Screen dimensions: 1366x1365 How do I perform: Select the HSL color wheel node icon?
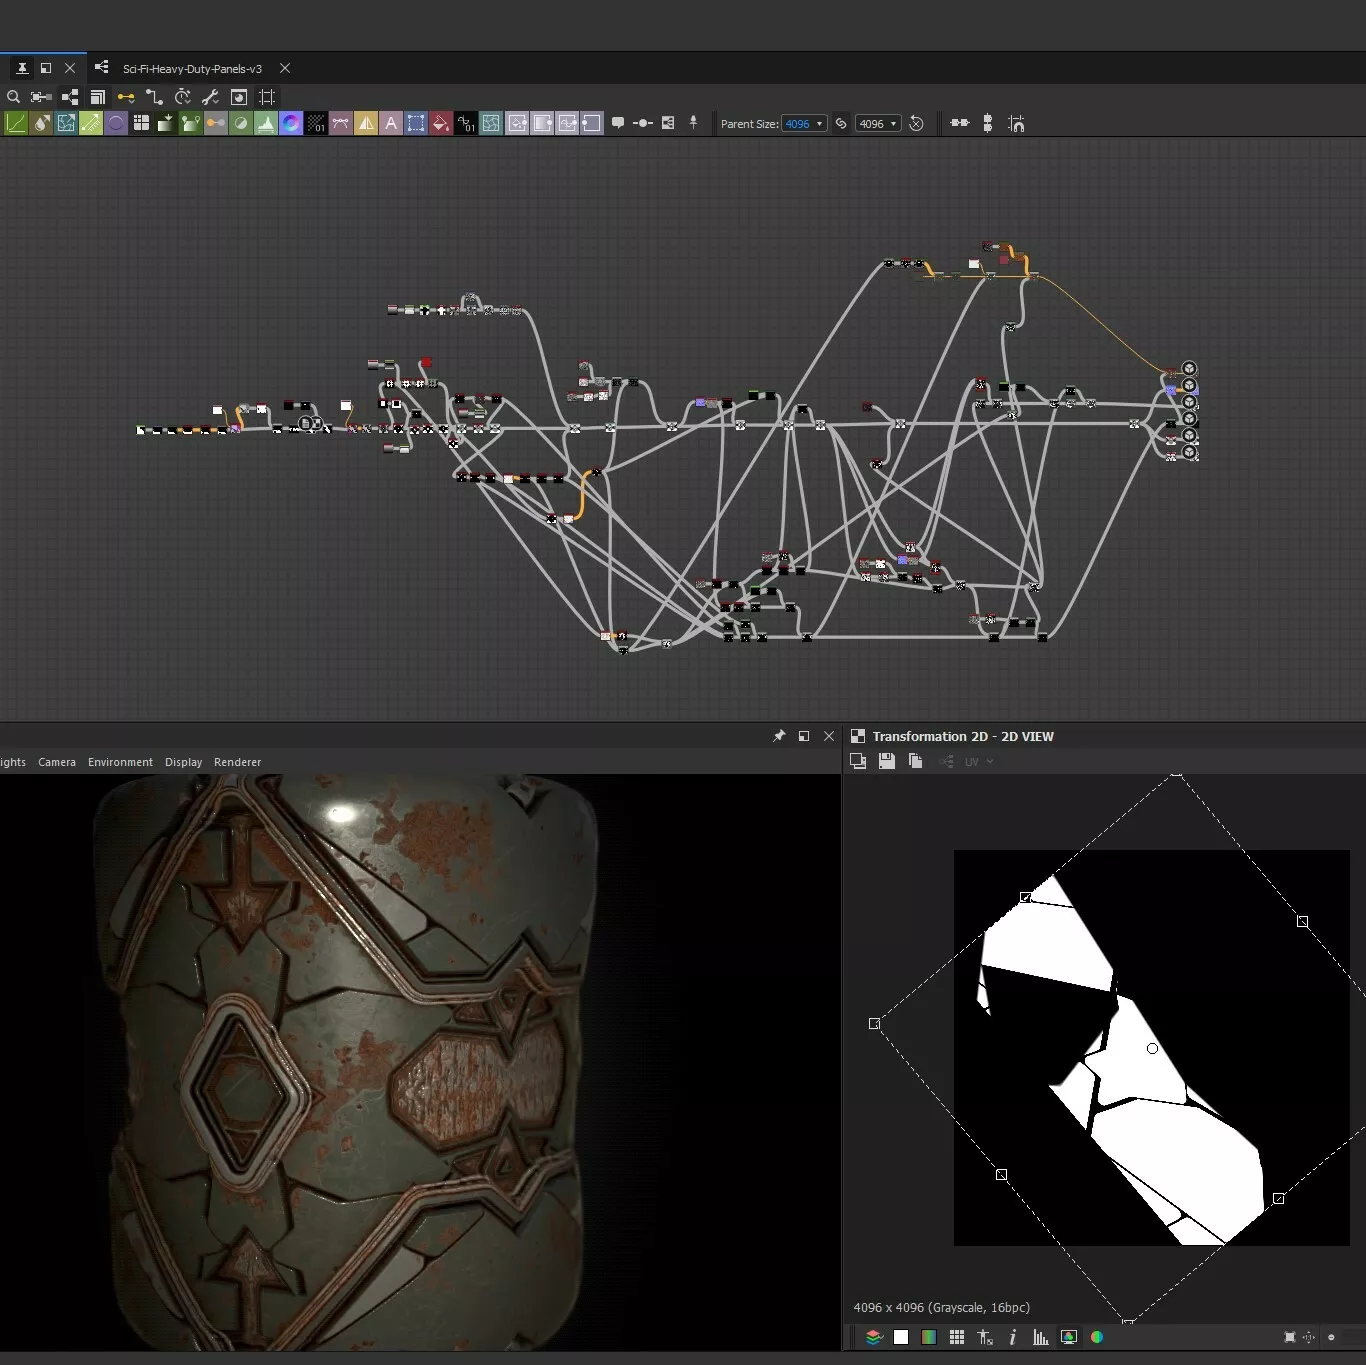point(291,123)
